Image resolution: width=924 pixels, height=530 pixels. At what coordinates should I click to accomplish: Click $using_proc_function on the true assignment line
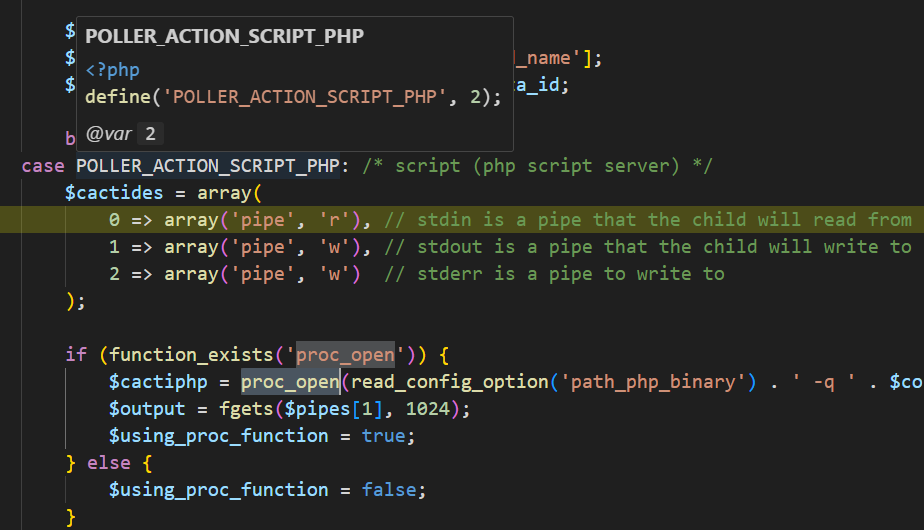[x=219, y=436]
